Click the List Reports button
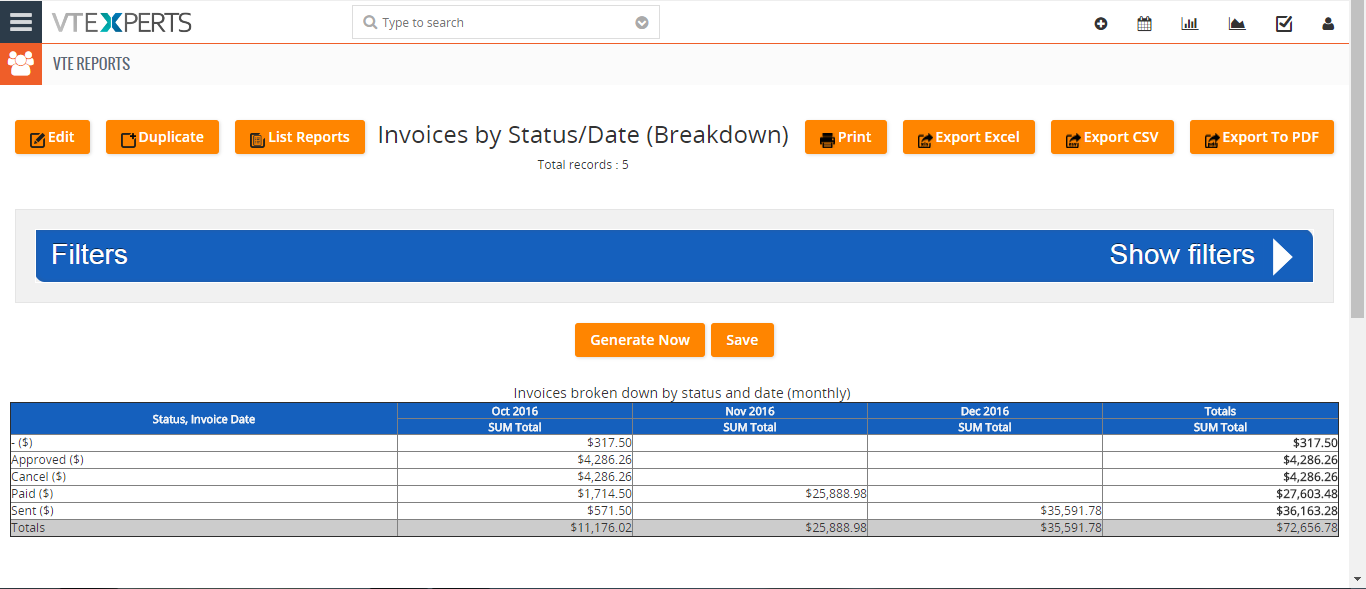This screenshot has height=589, width=1366. pyautogui.click(x=300, y=137)
